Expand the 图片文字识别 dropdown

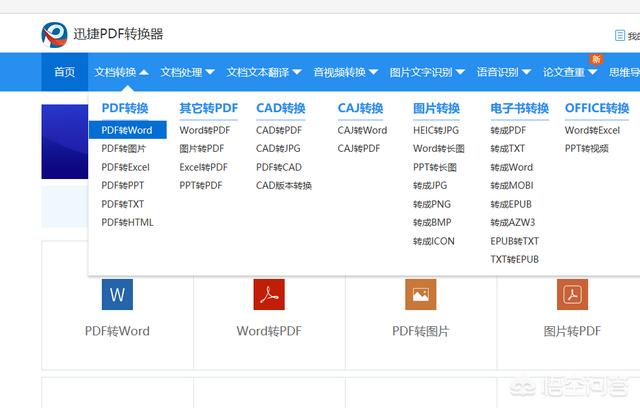(x=427, y=72)
